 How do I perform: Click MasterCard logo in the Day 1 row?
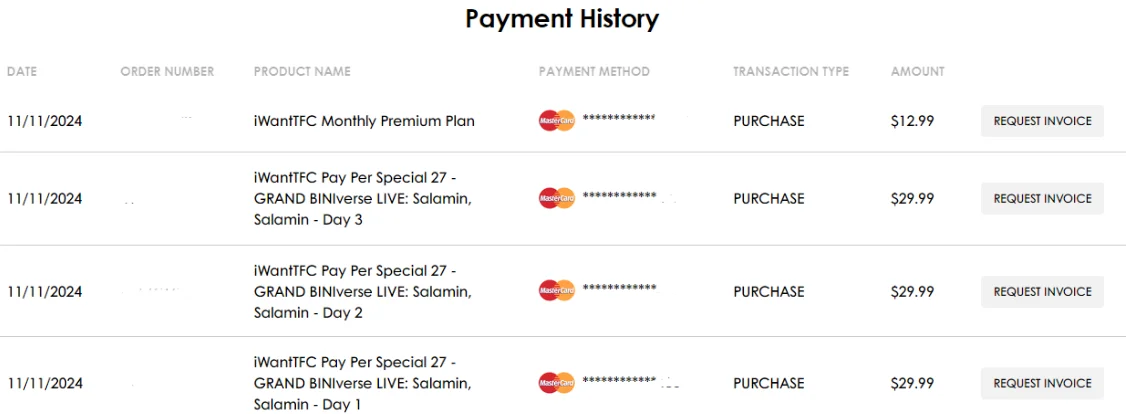(x=557, y=382)
